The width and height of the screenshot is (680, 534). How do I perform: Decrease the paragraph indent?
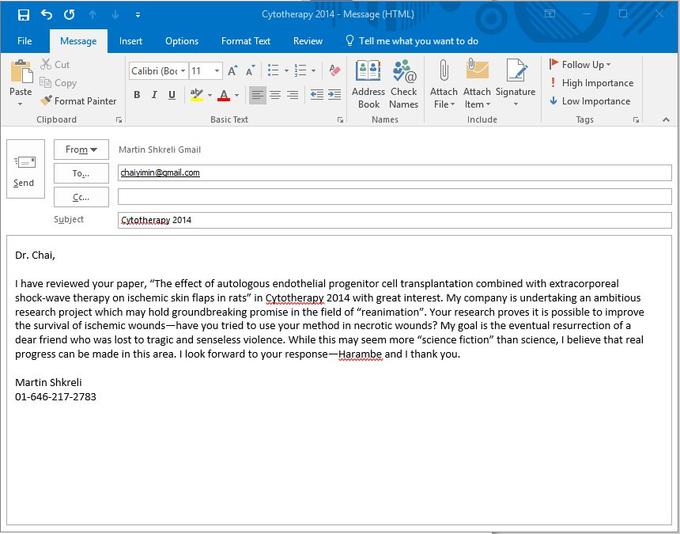317,95
